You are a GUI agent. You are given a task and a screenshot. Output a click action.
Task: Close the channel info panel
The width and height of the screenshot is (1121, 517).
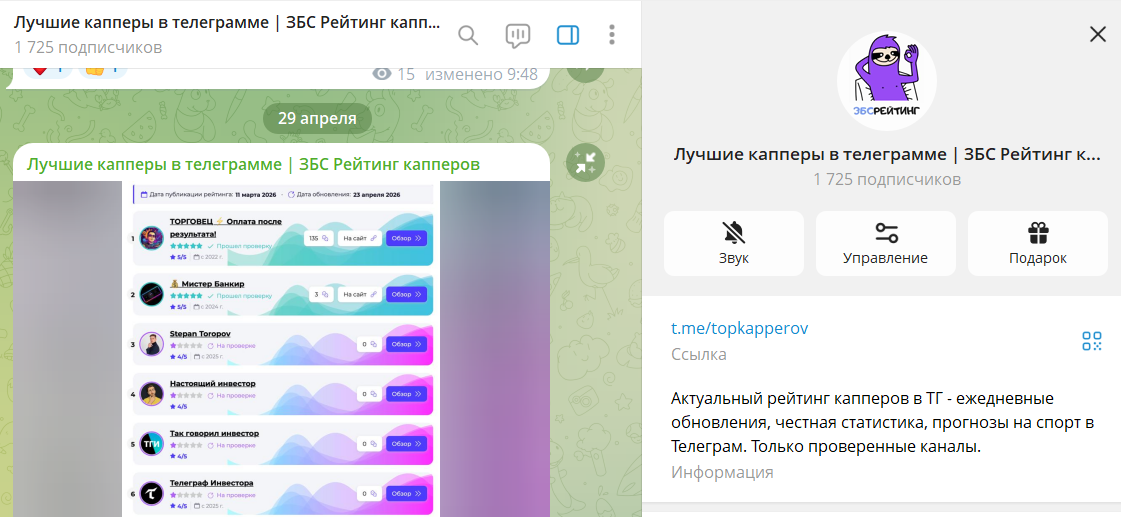[1097, 34]
